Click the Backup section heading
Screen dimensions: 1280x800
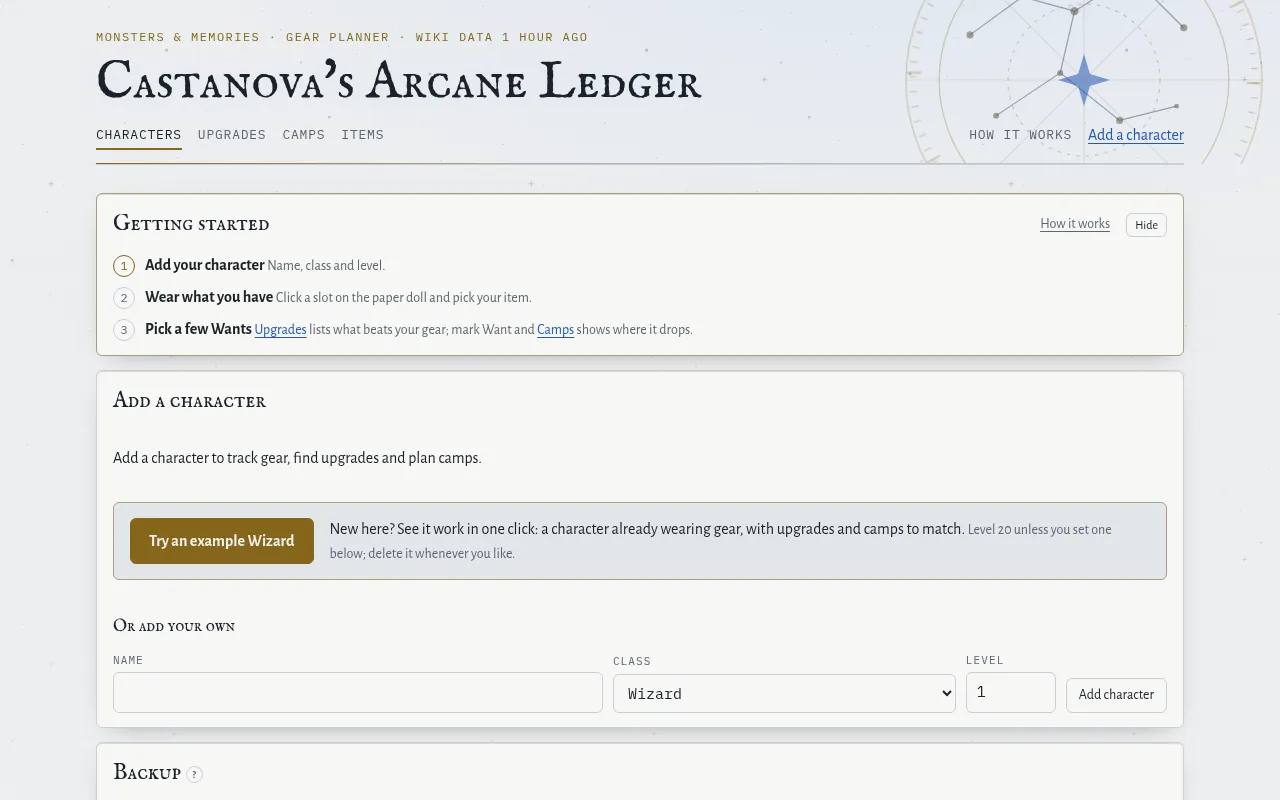pyautogui.click(x=147, y=772)
